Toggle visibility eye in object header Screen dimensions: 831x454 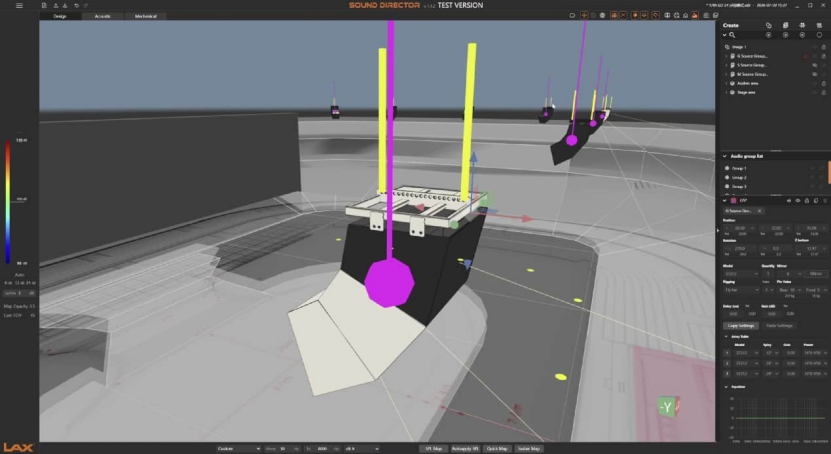pos(798,201)
